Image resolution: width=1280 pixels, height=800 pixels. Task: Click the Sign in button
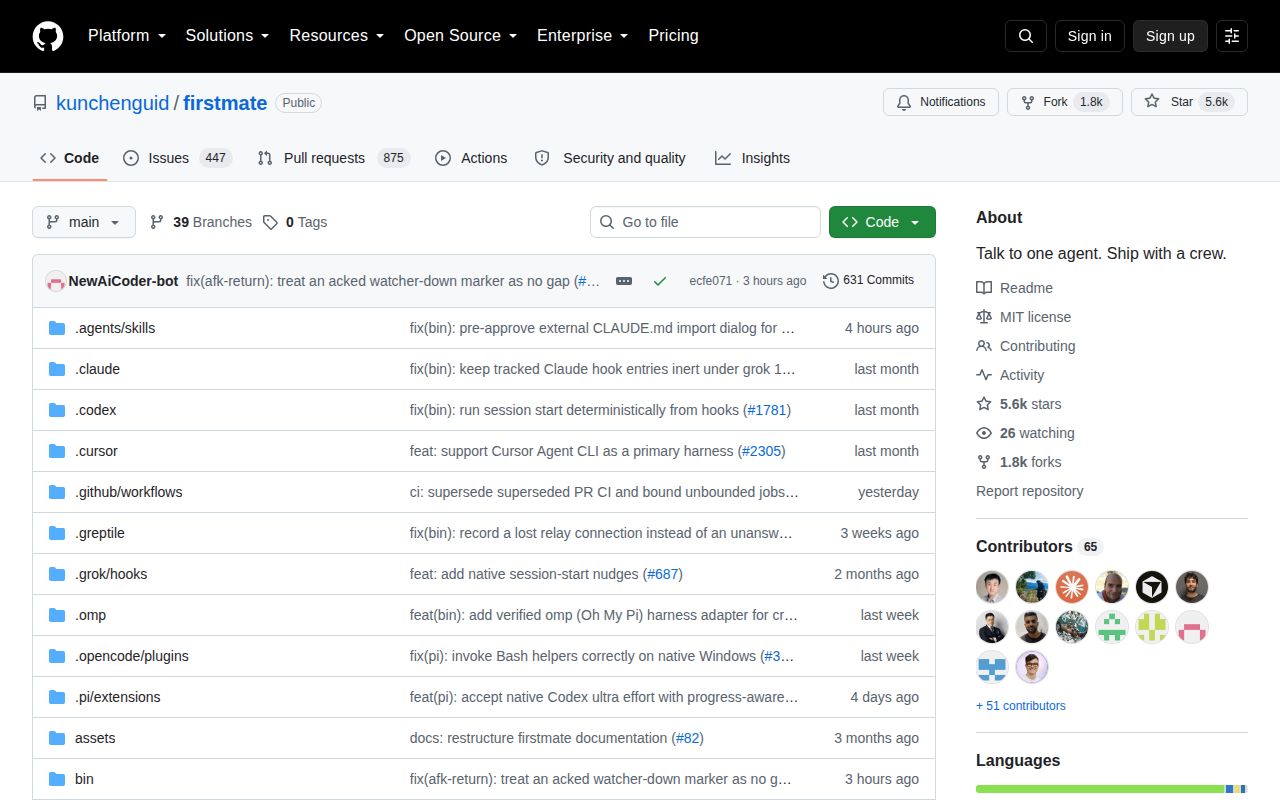(x=1089, y=36)
